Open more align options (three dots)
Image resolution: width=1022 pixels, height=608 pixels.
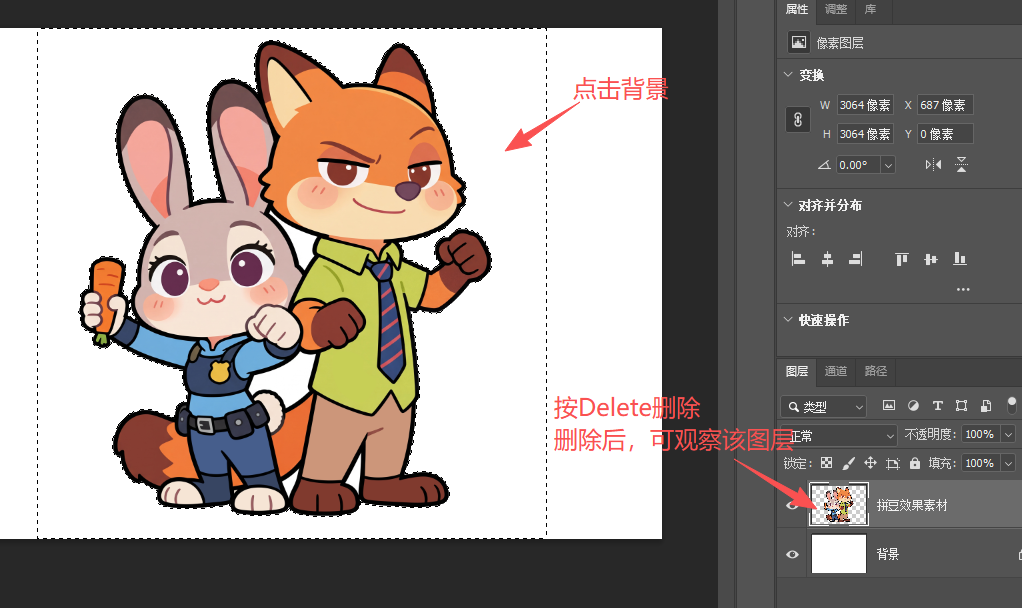(x=963, y=289)
